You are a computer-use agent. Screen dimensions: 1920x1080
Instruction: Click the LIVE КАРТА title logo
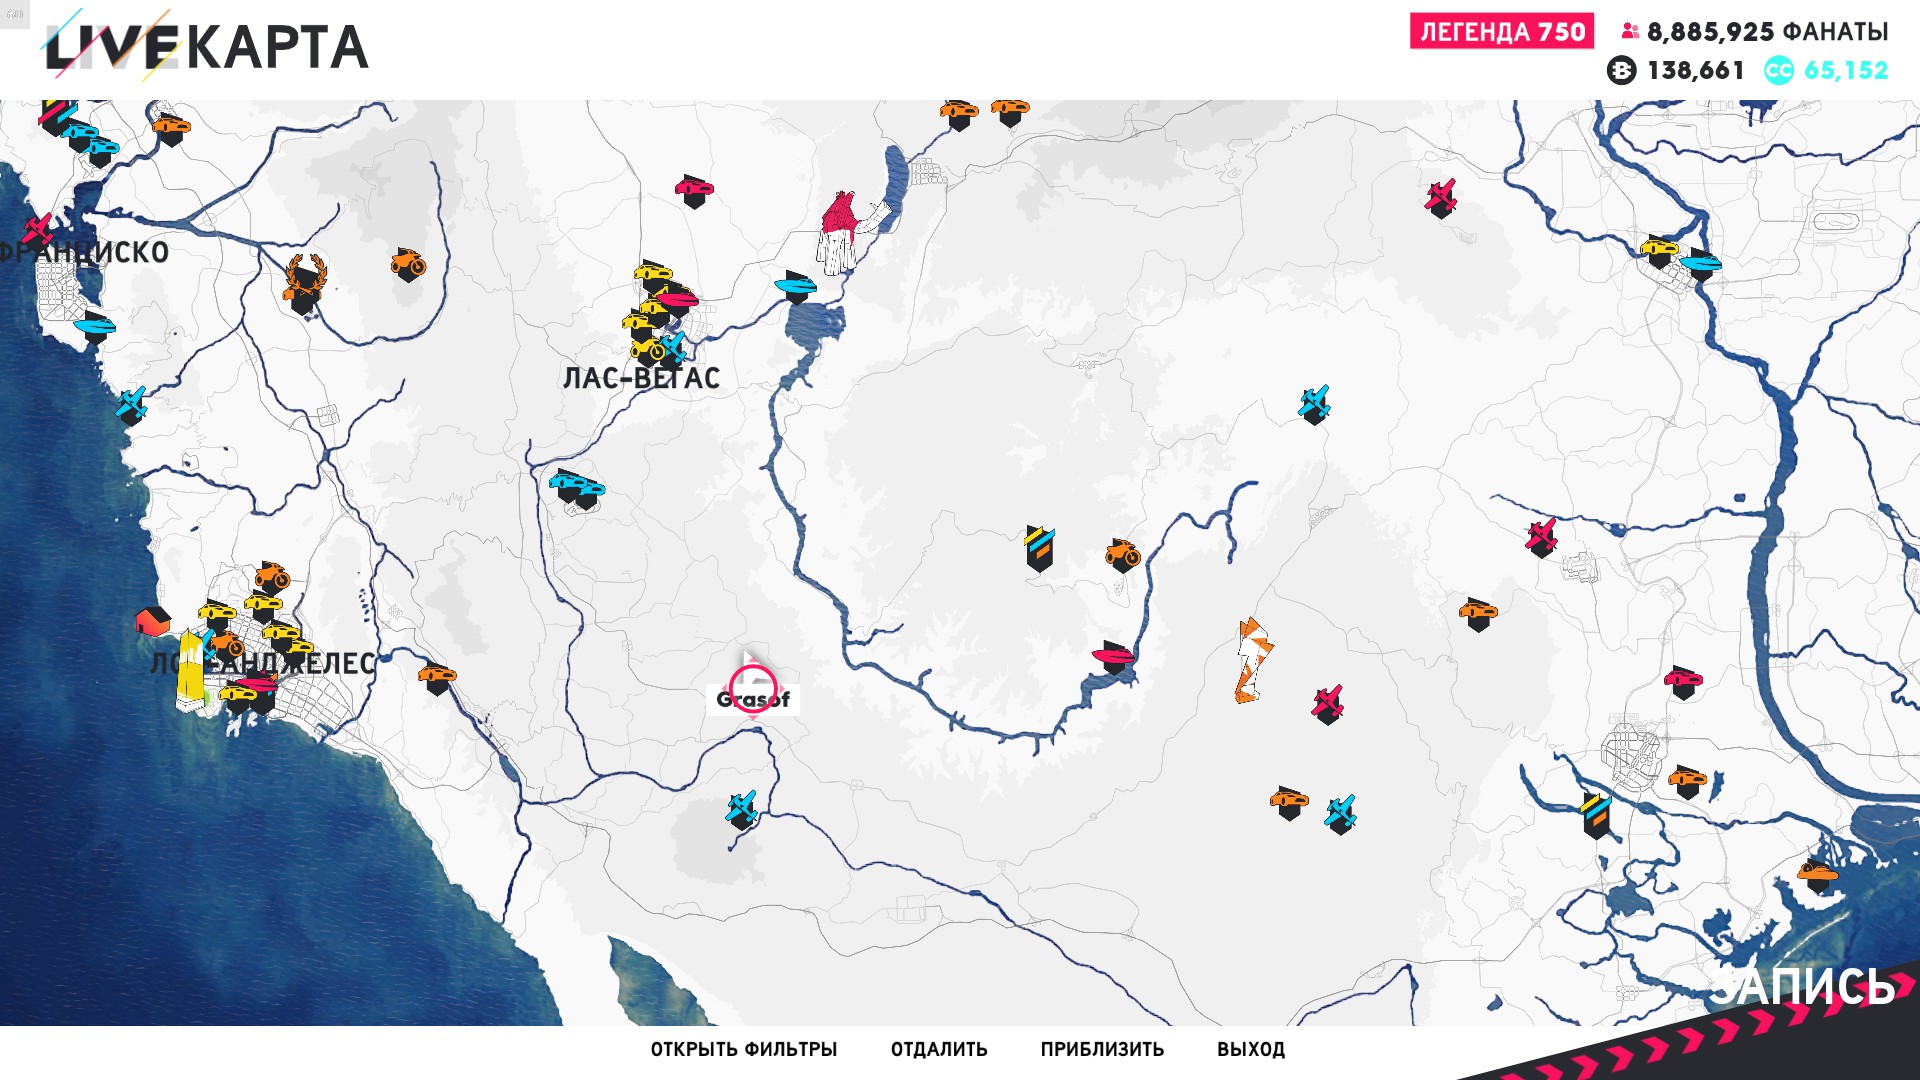205,45
